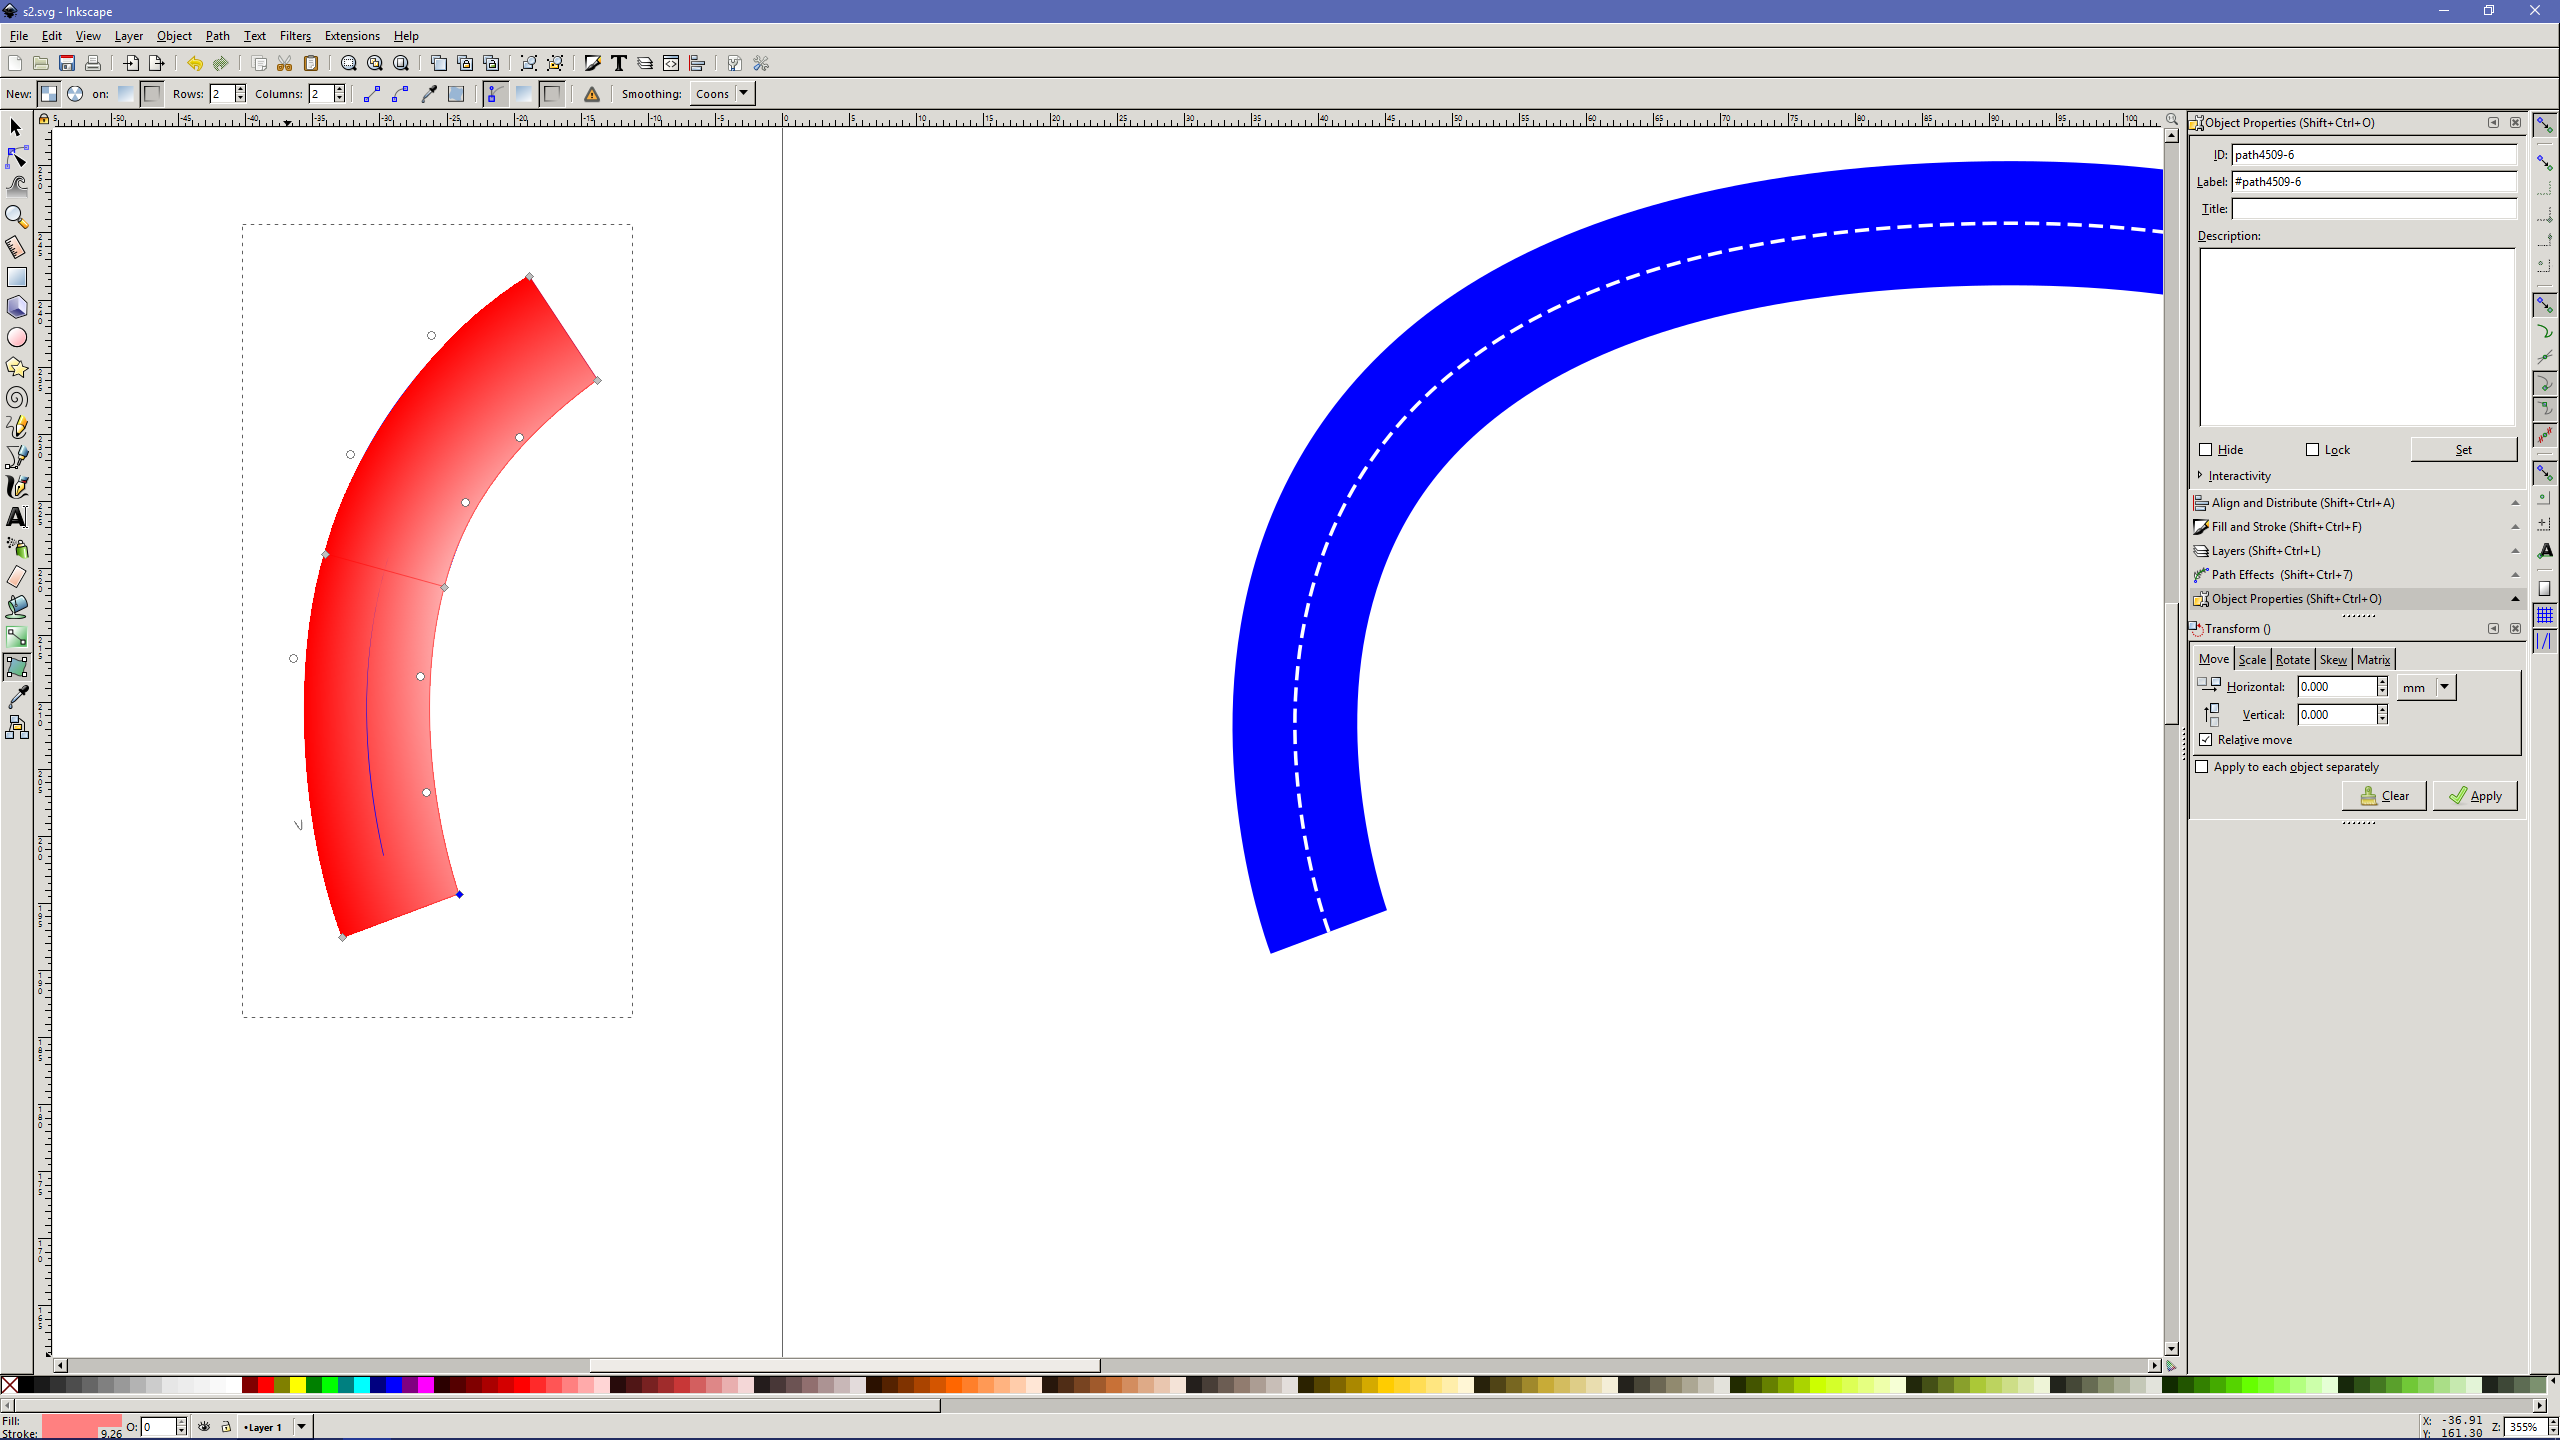
Task: Open the Fill and Stroke dialog icon
Action: point(591,62)
